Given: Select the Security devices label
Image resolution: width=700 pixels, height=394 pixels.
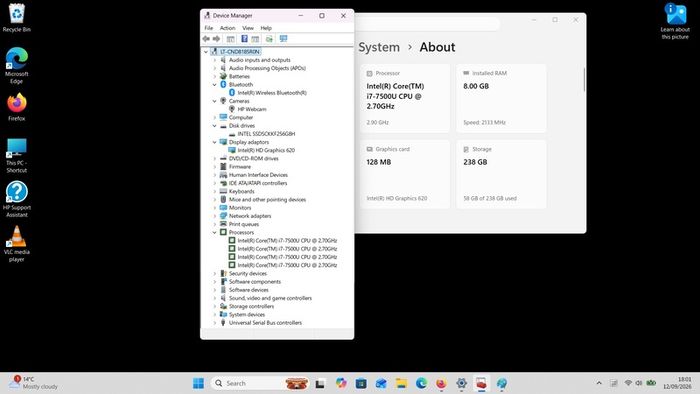Looking at the screenshot, I should coord(248,274).
